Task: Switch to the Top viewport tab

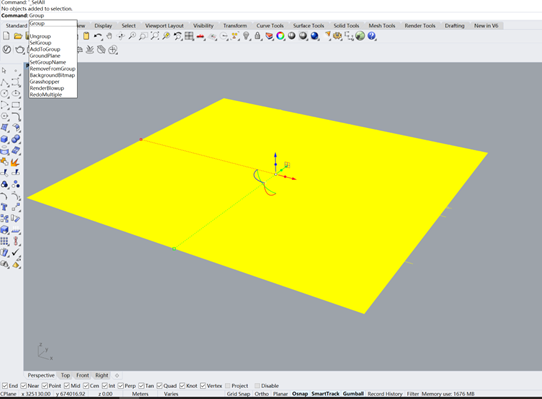Action: click(x=65, y=375)
